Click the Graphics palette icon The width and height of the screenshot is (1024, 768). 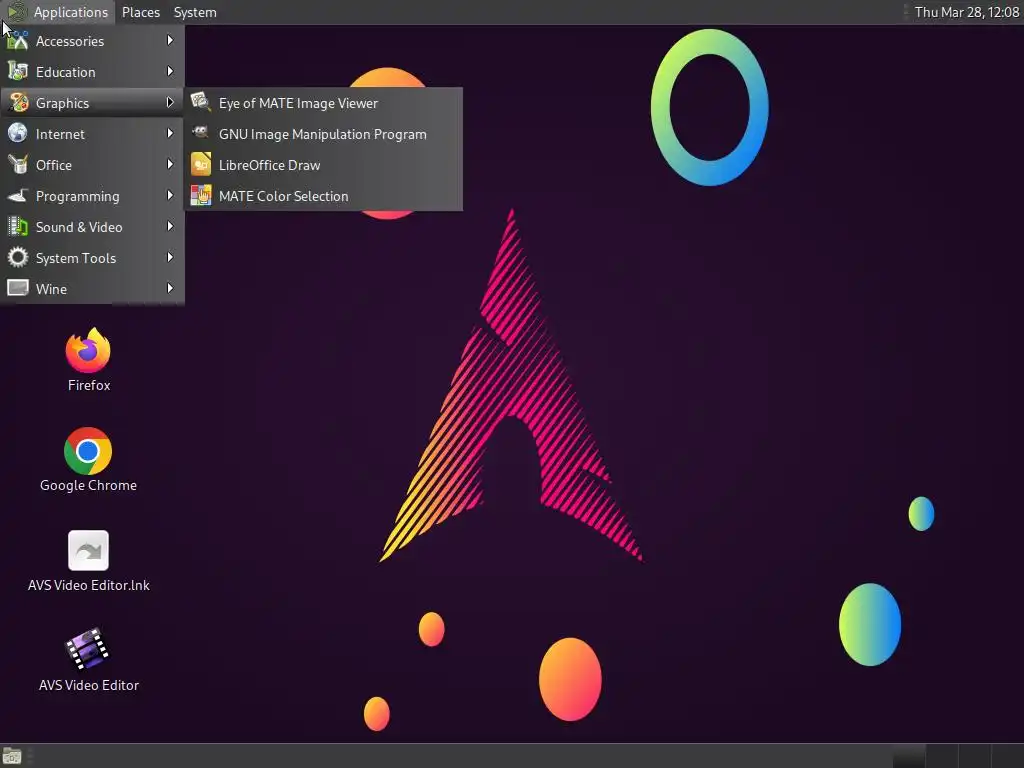pos(18,103)
